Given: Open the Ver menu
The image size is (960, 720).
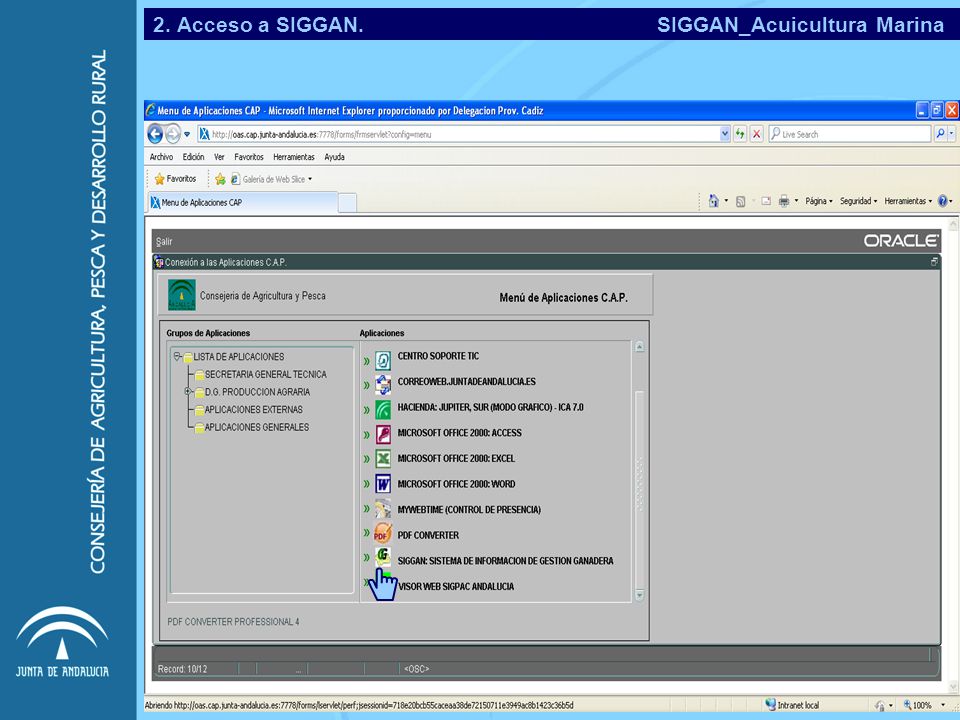Looking at the screenshot, I should (x=219, y=157).
